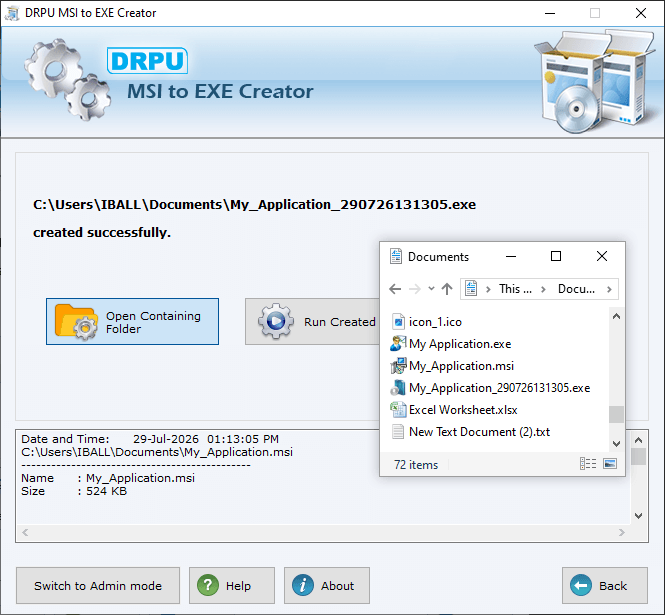665x615 pixels.
Task: Open the Help button
Action: coord(232,586)
